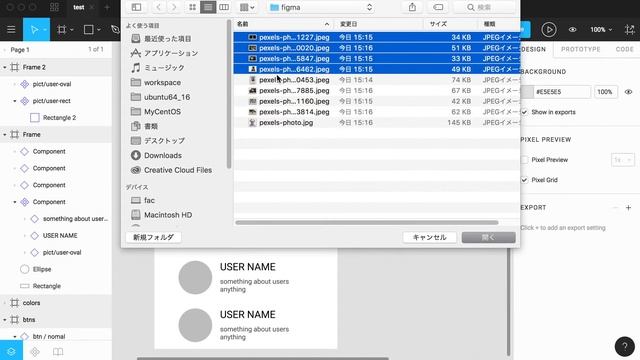
Task: Collapse the fourth Component layer
Action: (15, 202)
